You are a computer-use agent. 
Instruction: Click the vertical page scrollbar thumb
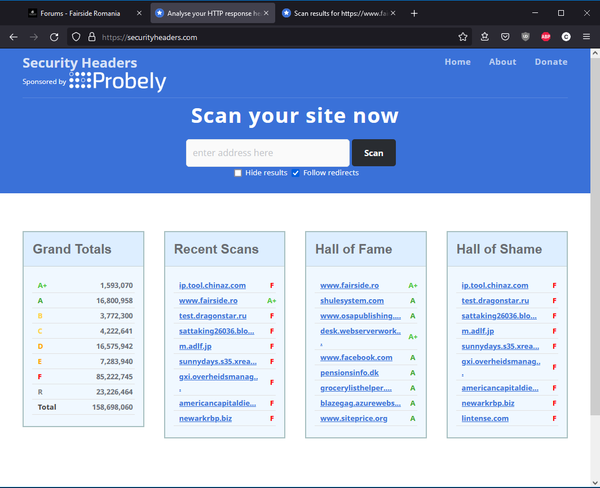tap(595, 236)
